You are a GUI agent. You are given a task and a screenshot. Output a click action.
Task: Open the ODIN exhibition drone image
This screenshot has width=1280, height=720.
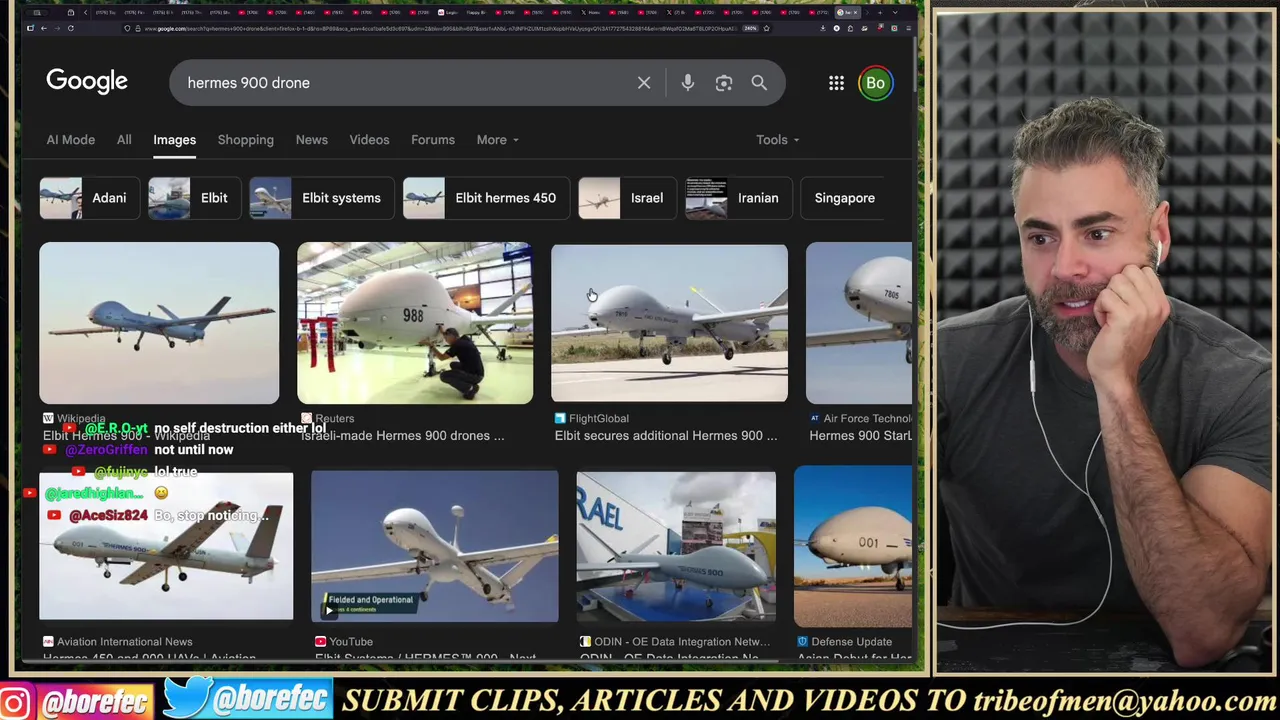(676, 546)
